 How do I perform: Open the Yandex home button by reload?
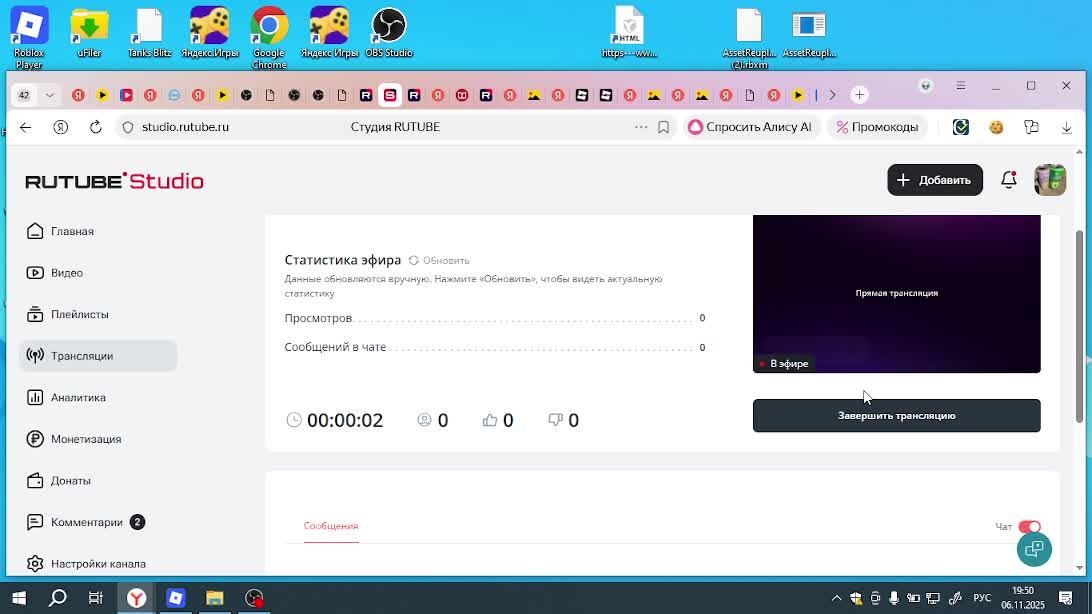pos(61,127)
